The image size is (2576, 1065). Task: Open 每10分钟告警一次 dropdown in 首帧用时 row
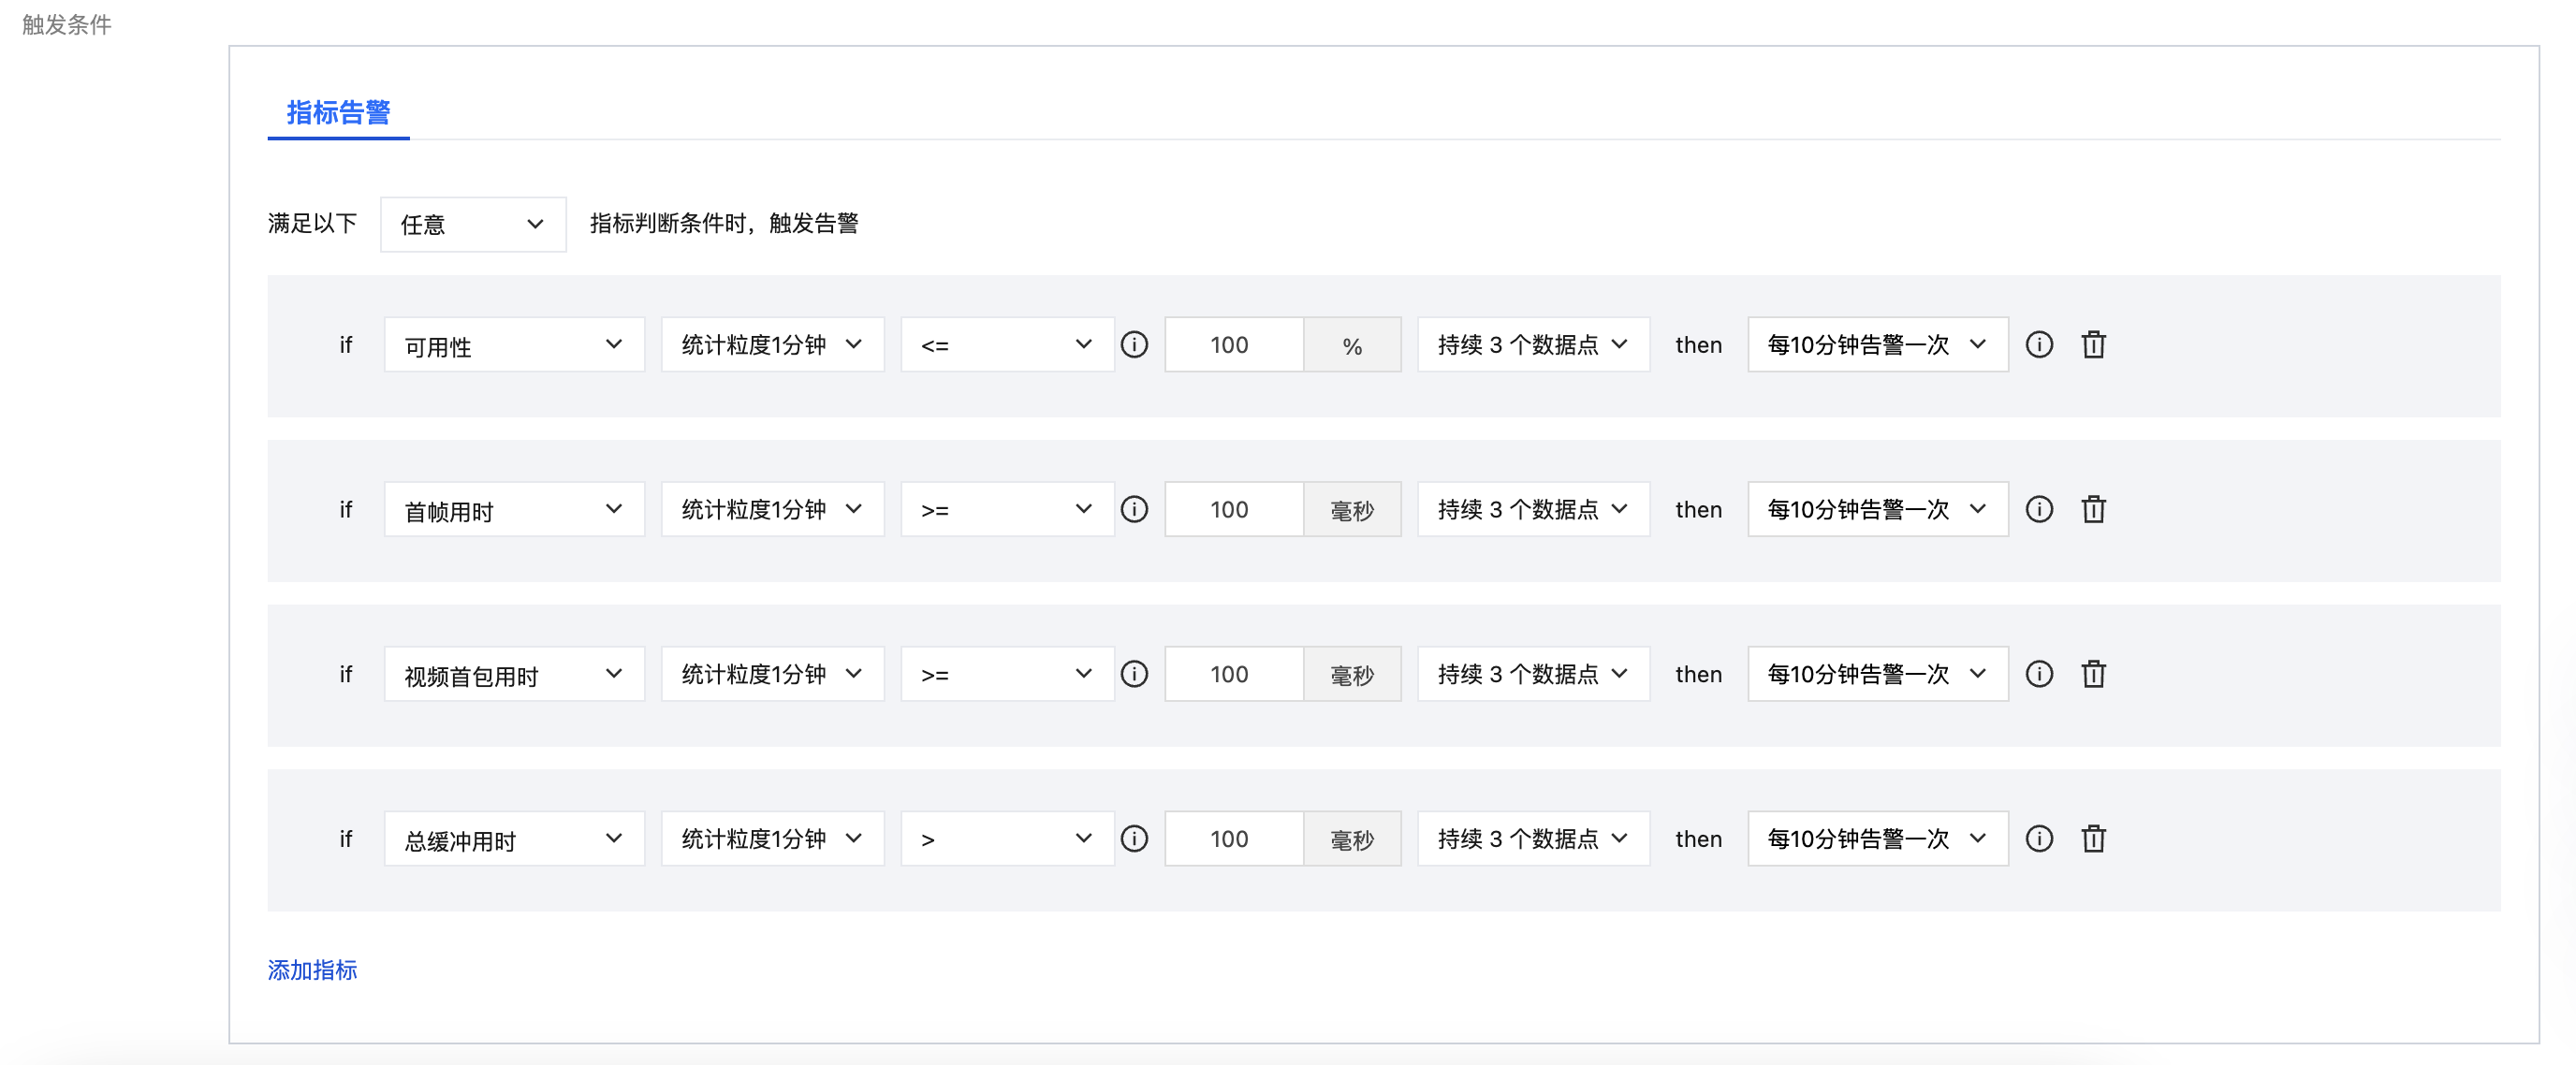(1878, 510)
